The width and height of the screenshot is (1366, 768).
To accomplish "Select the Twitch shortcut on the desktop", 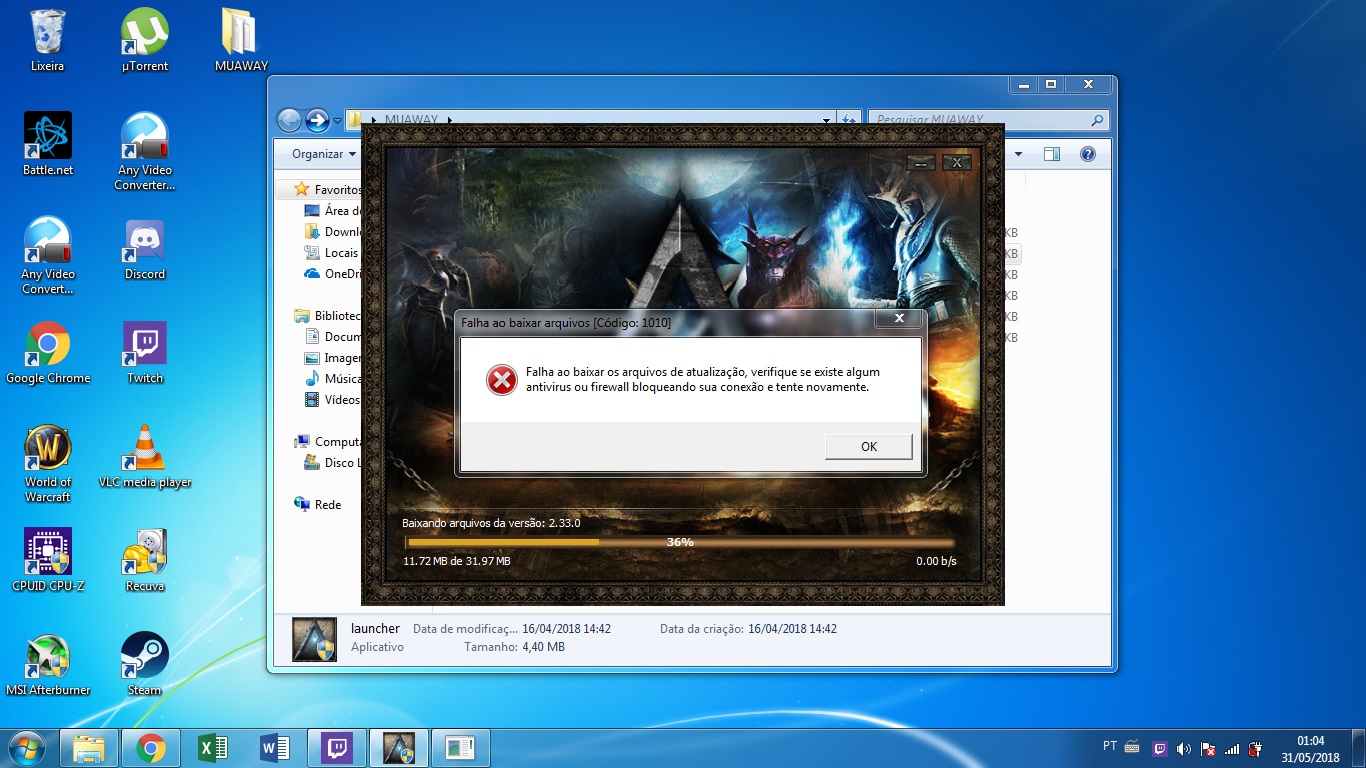I will click(x=145, y=352).
